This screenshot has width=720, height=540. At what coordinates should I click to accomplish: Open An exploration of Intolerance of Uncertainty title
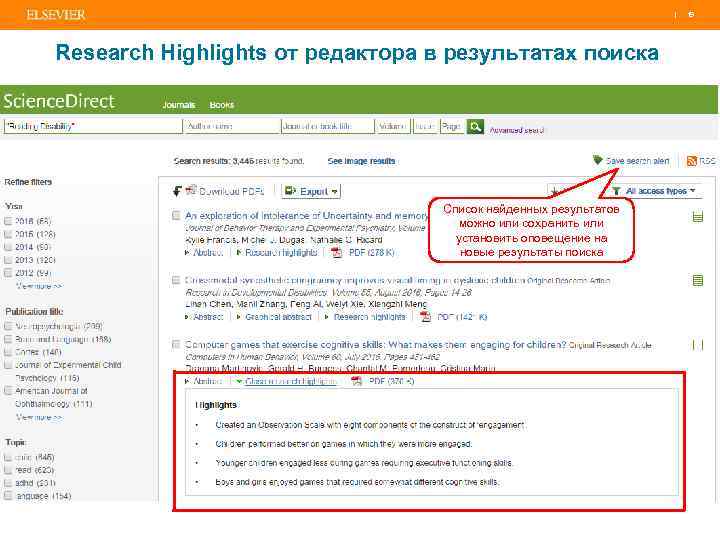click(306, 215)
